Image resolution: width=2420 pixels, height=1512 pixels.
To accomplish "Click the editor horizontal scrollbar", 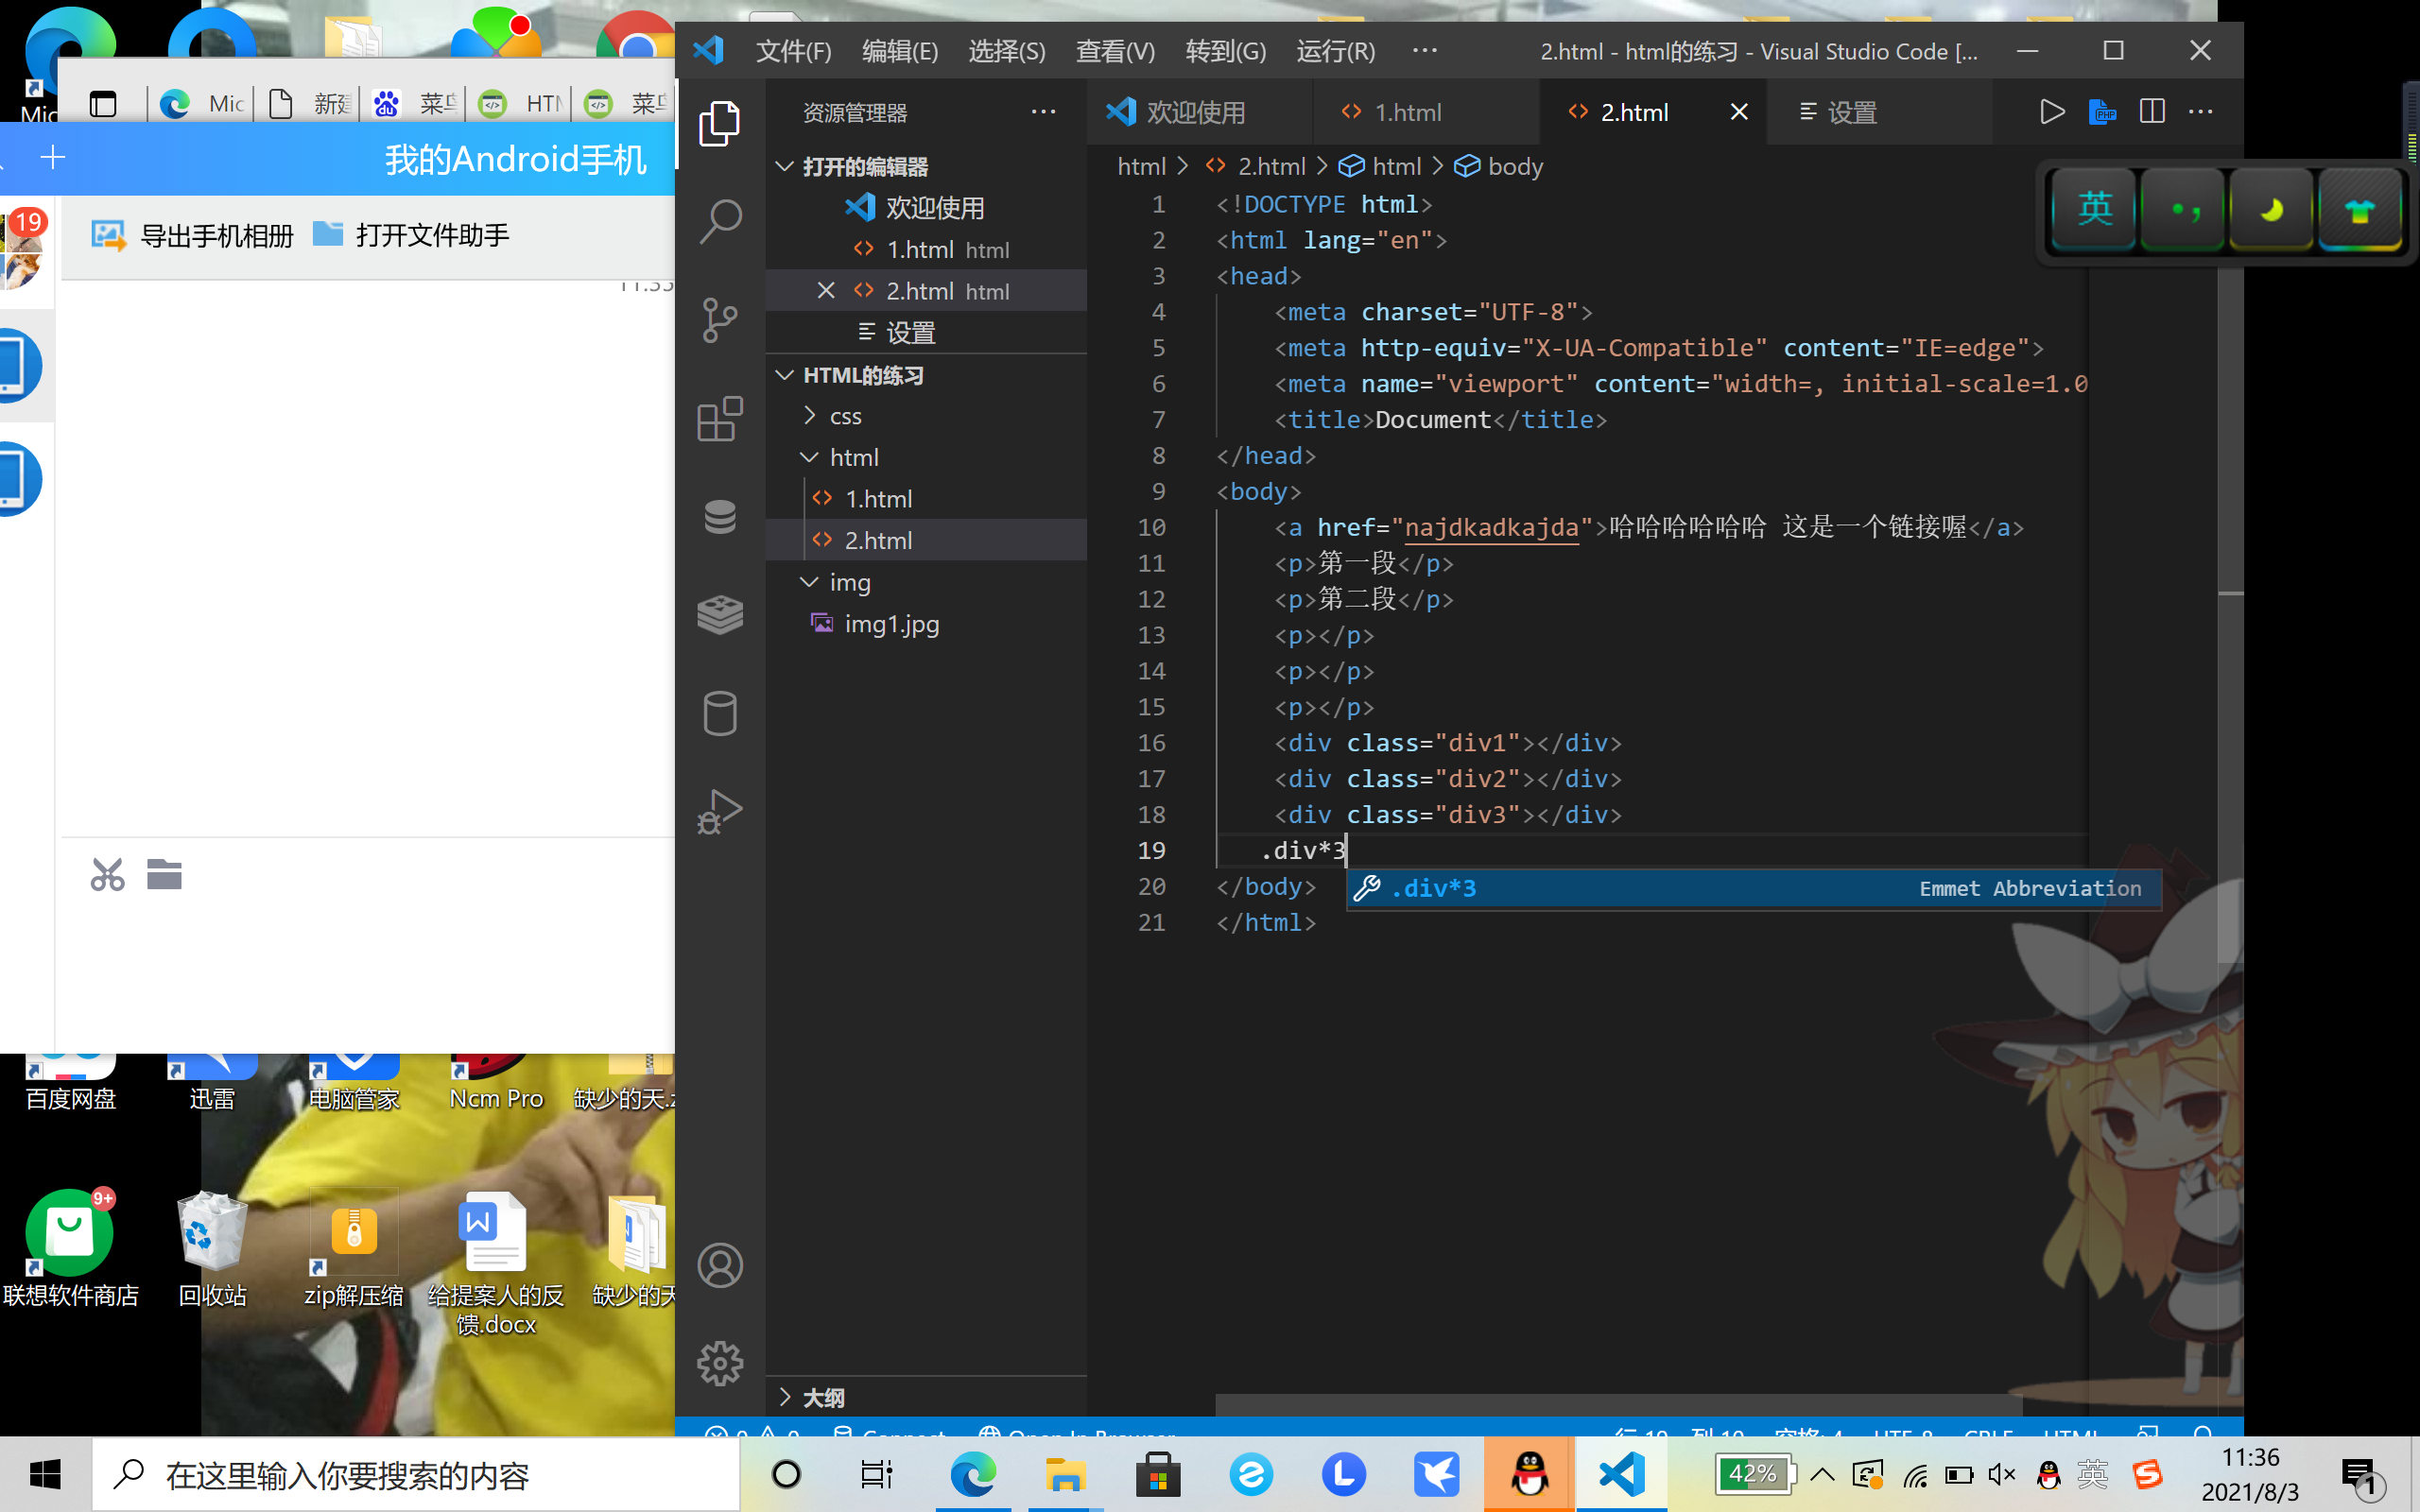I will [x=1618, y=1405].
